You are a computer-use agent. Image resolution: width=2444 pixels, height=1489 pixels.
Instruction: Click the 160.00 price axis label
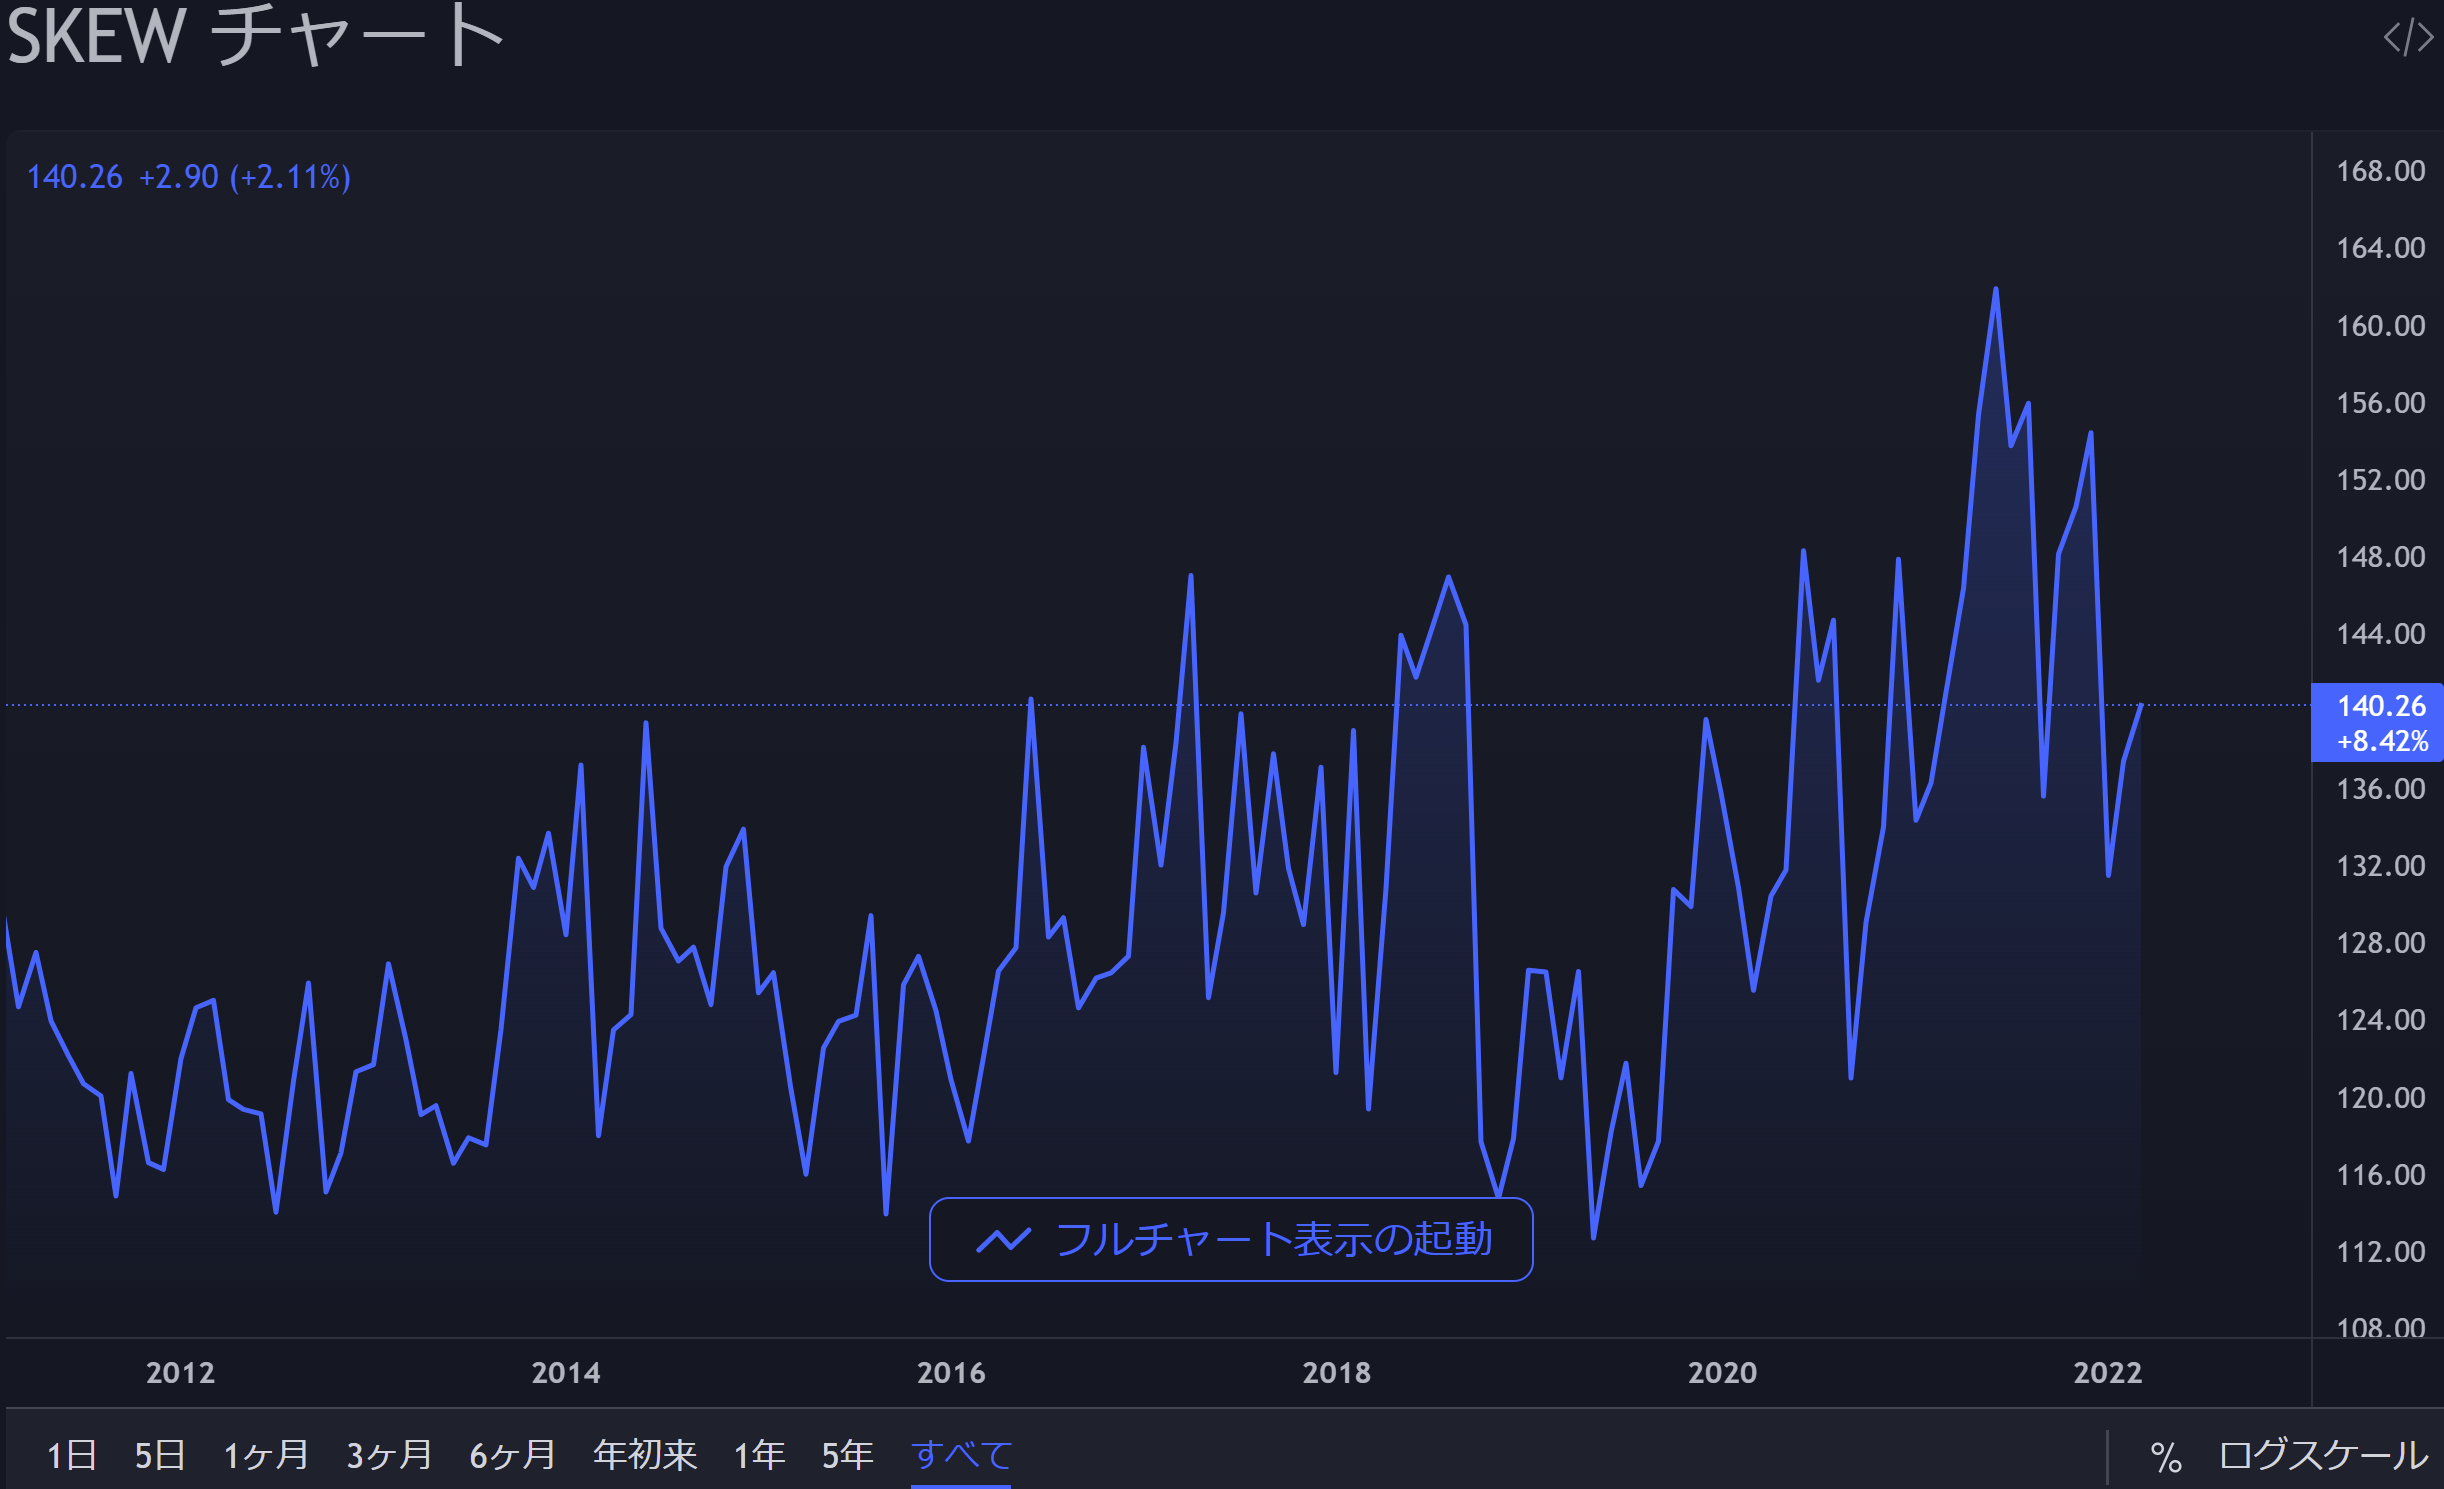2380,326
